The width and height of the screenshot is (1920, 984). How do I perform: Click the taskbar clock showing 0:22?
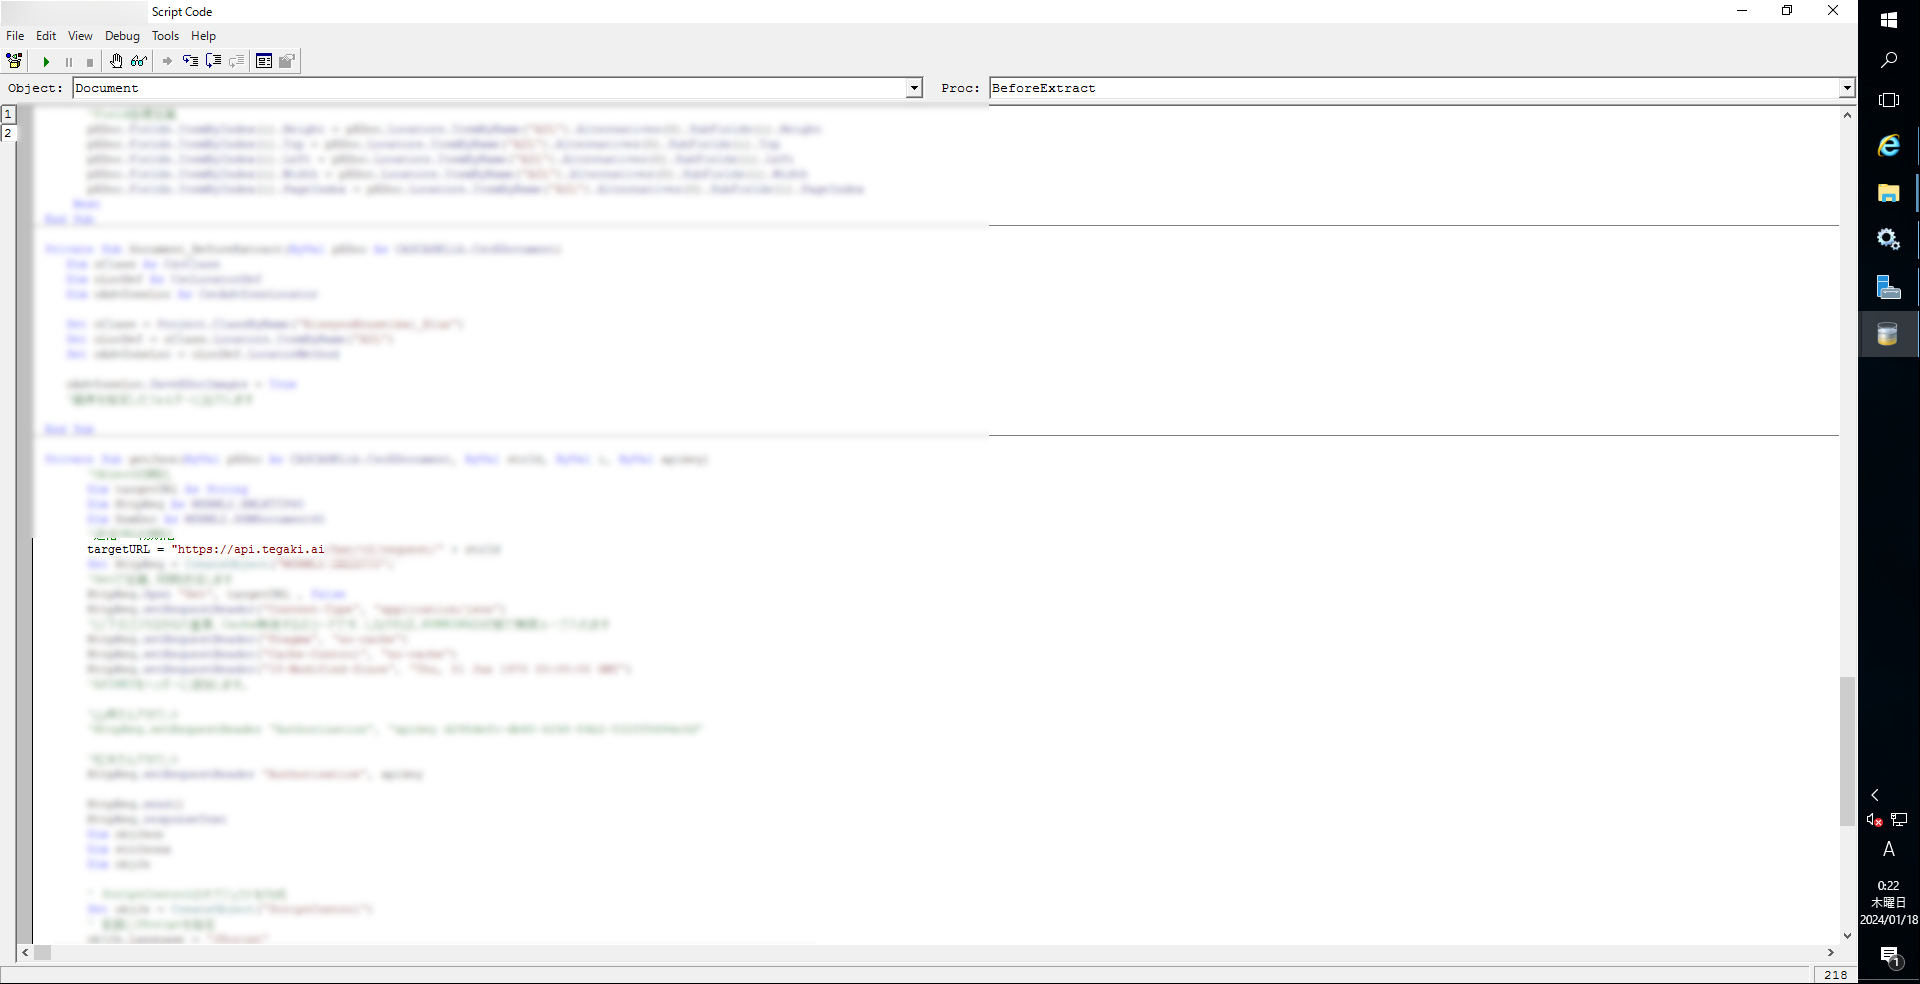click(x=1889, y=903)
